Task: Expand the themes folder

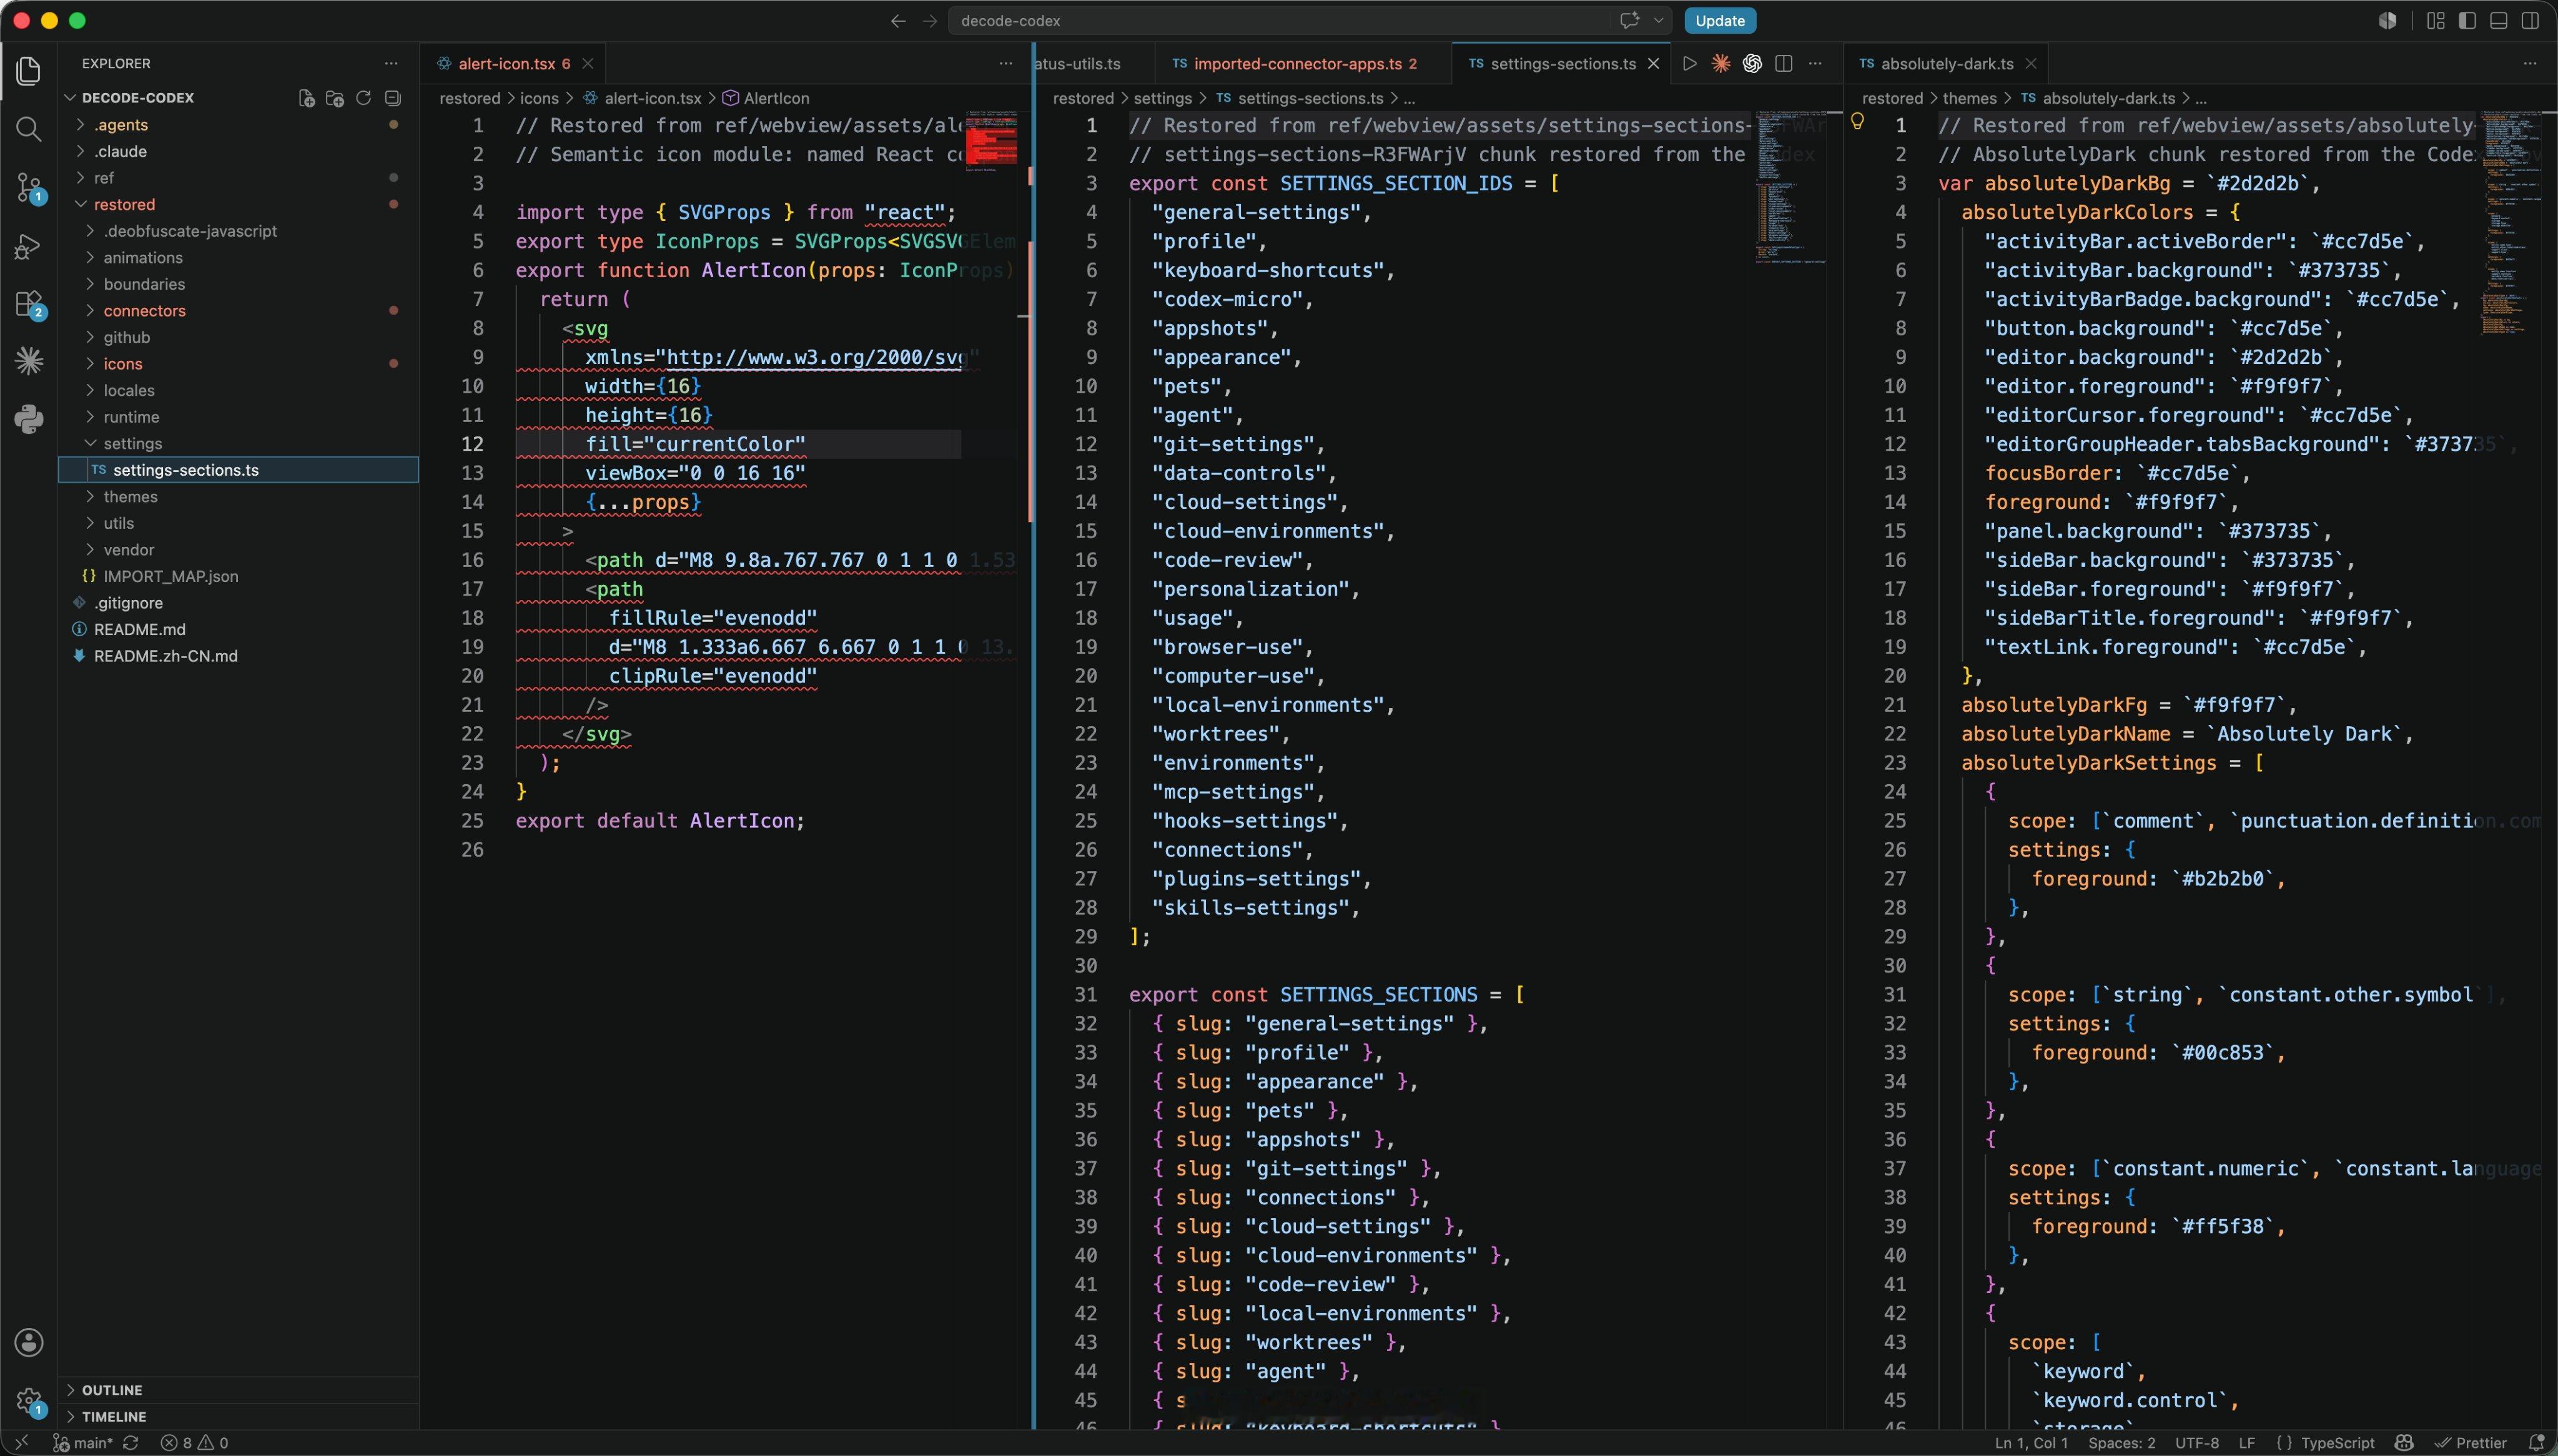Action: (x=238, y=497)
